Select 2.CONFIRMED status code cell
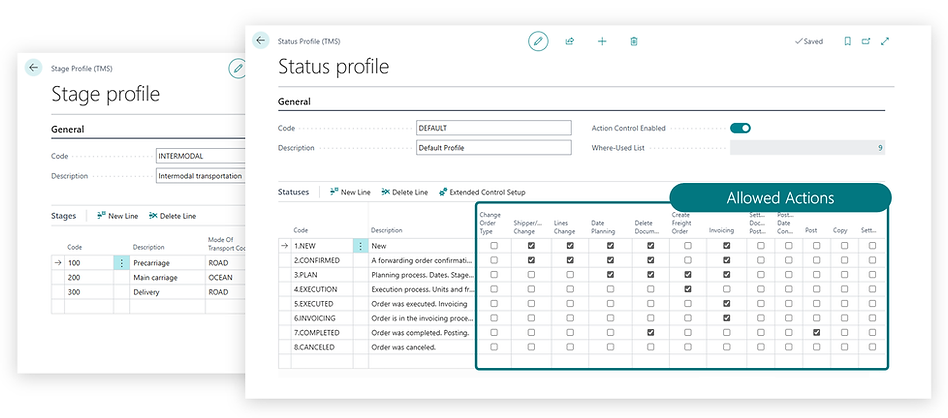 322,261
